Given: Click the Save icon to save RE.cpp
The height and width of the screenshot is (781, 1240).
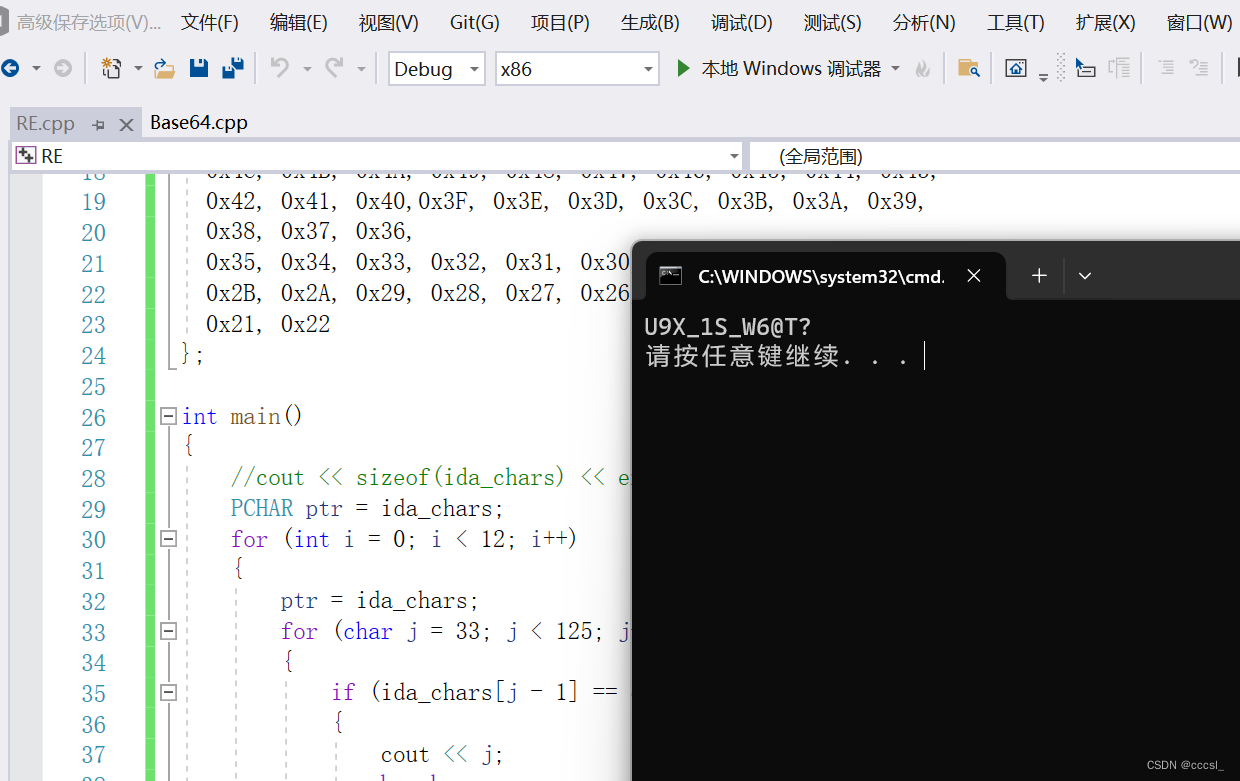Looking at the screenshot, I should 198,67.
